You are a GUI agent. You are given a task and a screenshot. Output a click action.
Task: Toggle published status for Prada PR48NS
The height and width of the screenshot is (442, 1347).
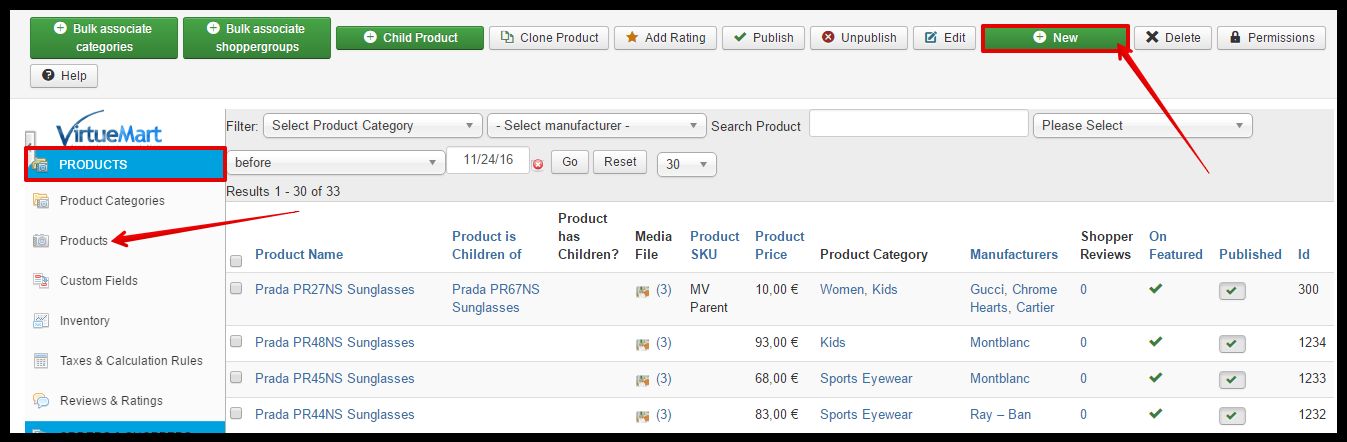(x=1232, y=344)
